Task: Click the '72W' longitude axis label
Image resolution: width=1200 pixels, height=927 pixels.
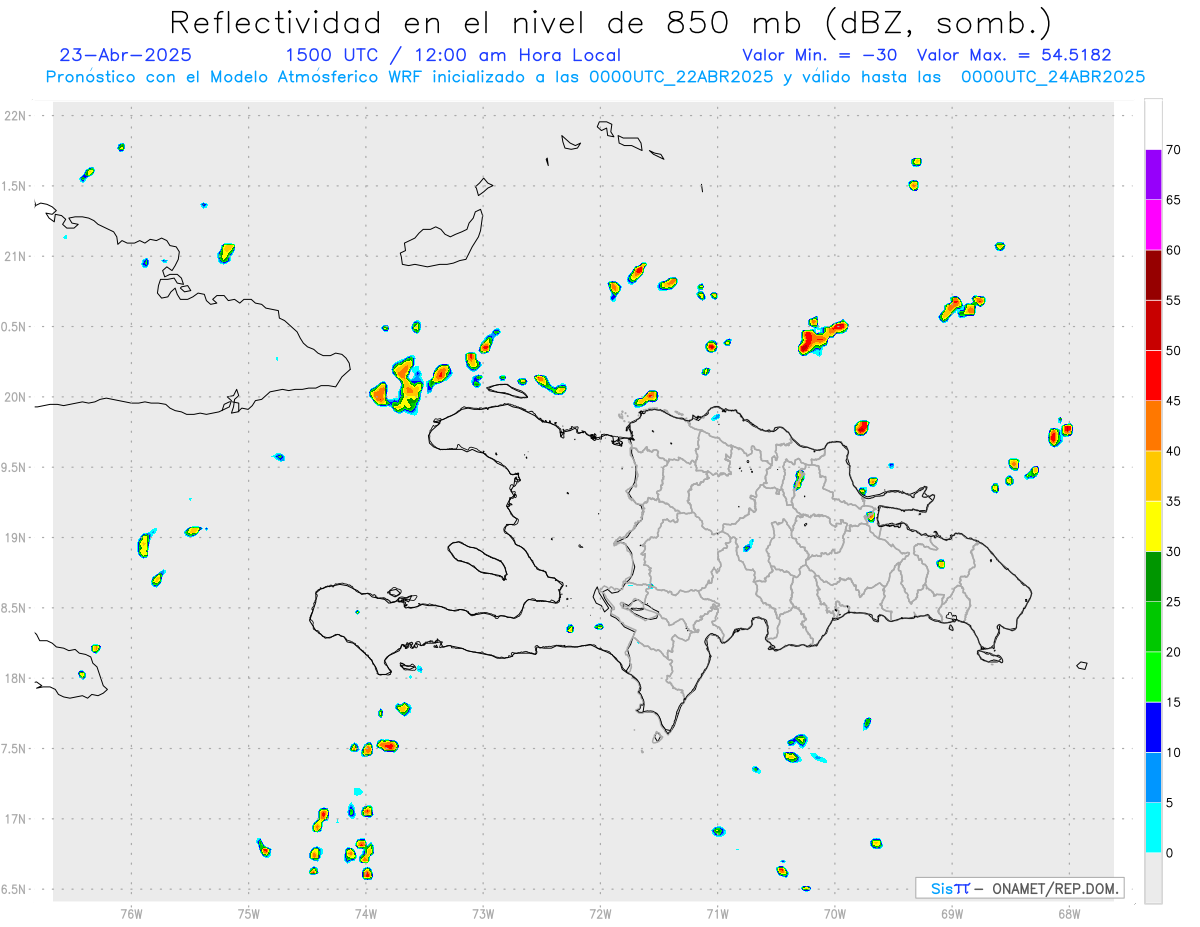Action: (x=600, y=912)
